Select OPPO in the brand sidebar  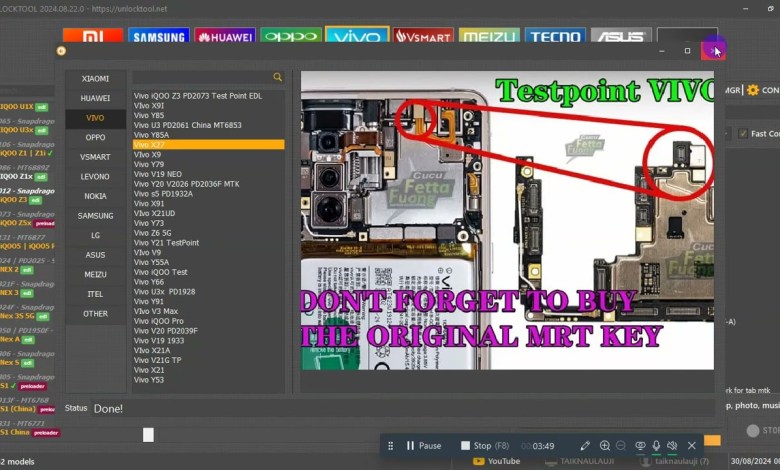tap(96, 137)
